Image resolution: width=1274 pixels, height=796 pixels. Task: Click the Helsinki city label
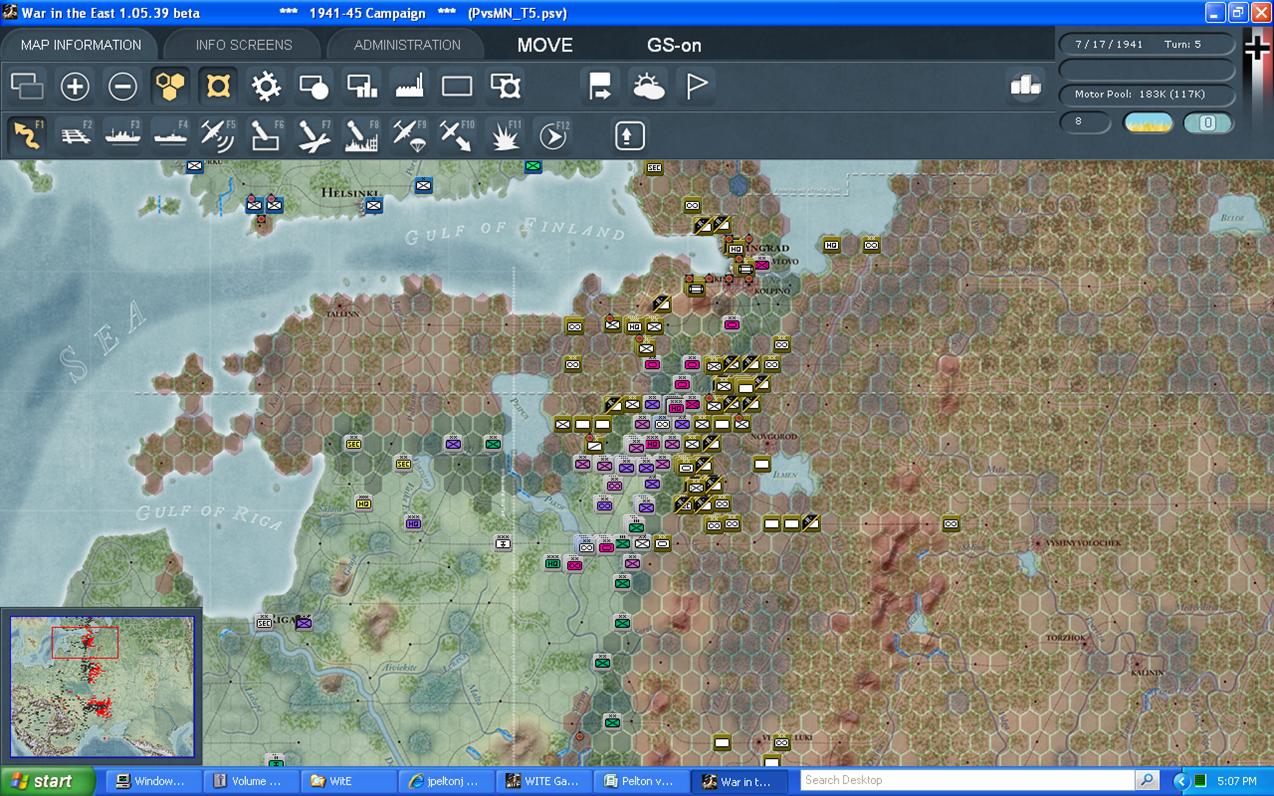(x=348, y=192)
